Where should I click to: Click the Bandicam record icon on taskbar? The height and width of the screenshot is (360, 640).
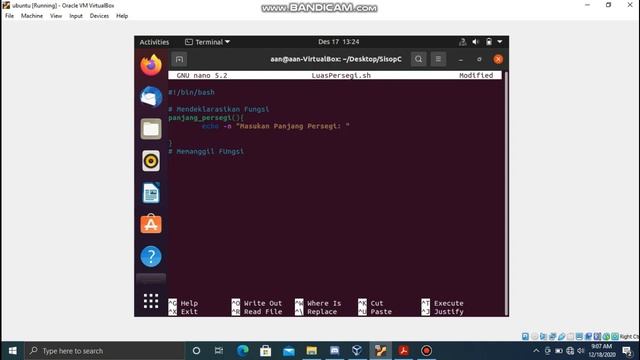point(427,351)
